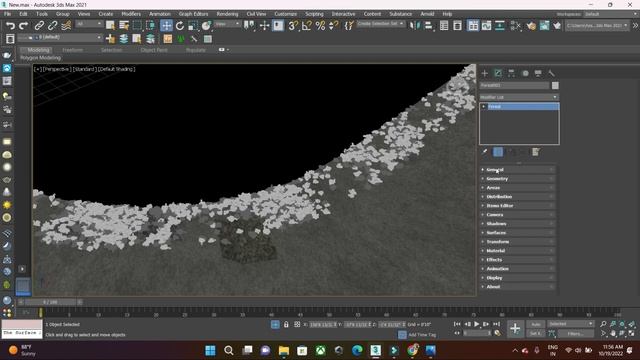Expand the Geometry rollout
Viewport: 640px width, 360px height.
518,179
